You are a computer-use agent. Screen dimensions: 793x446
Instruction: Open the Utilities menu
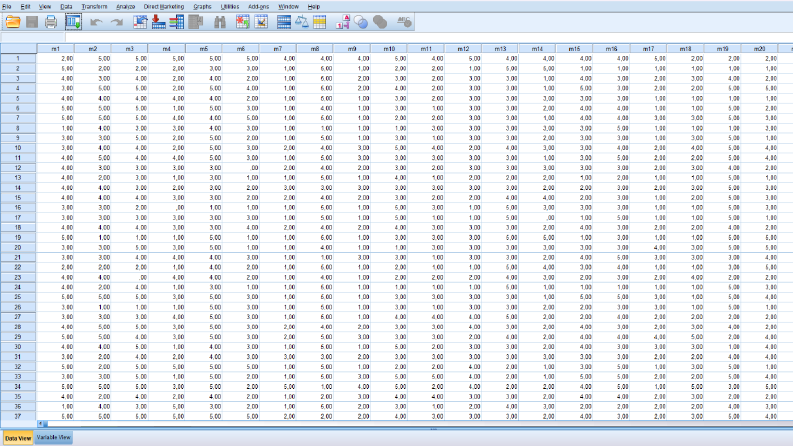pyautogui.click(x=230, y=7)
